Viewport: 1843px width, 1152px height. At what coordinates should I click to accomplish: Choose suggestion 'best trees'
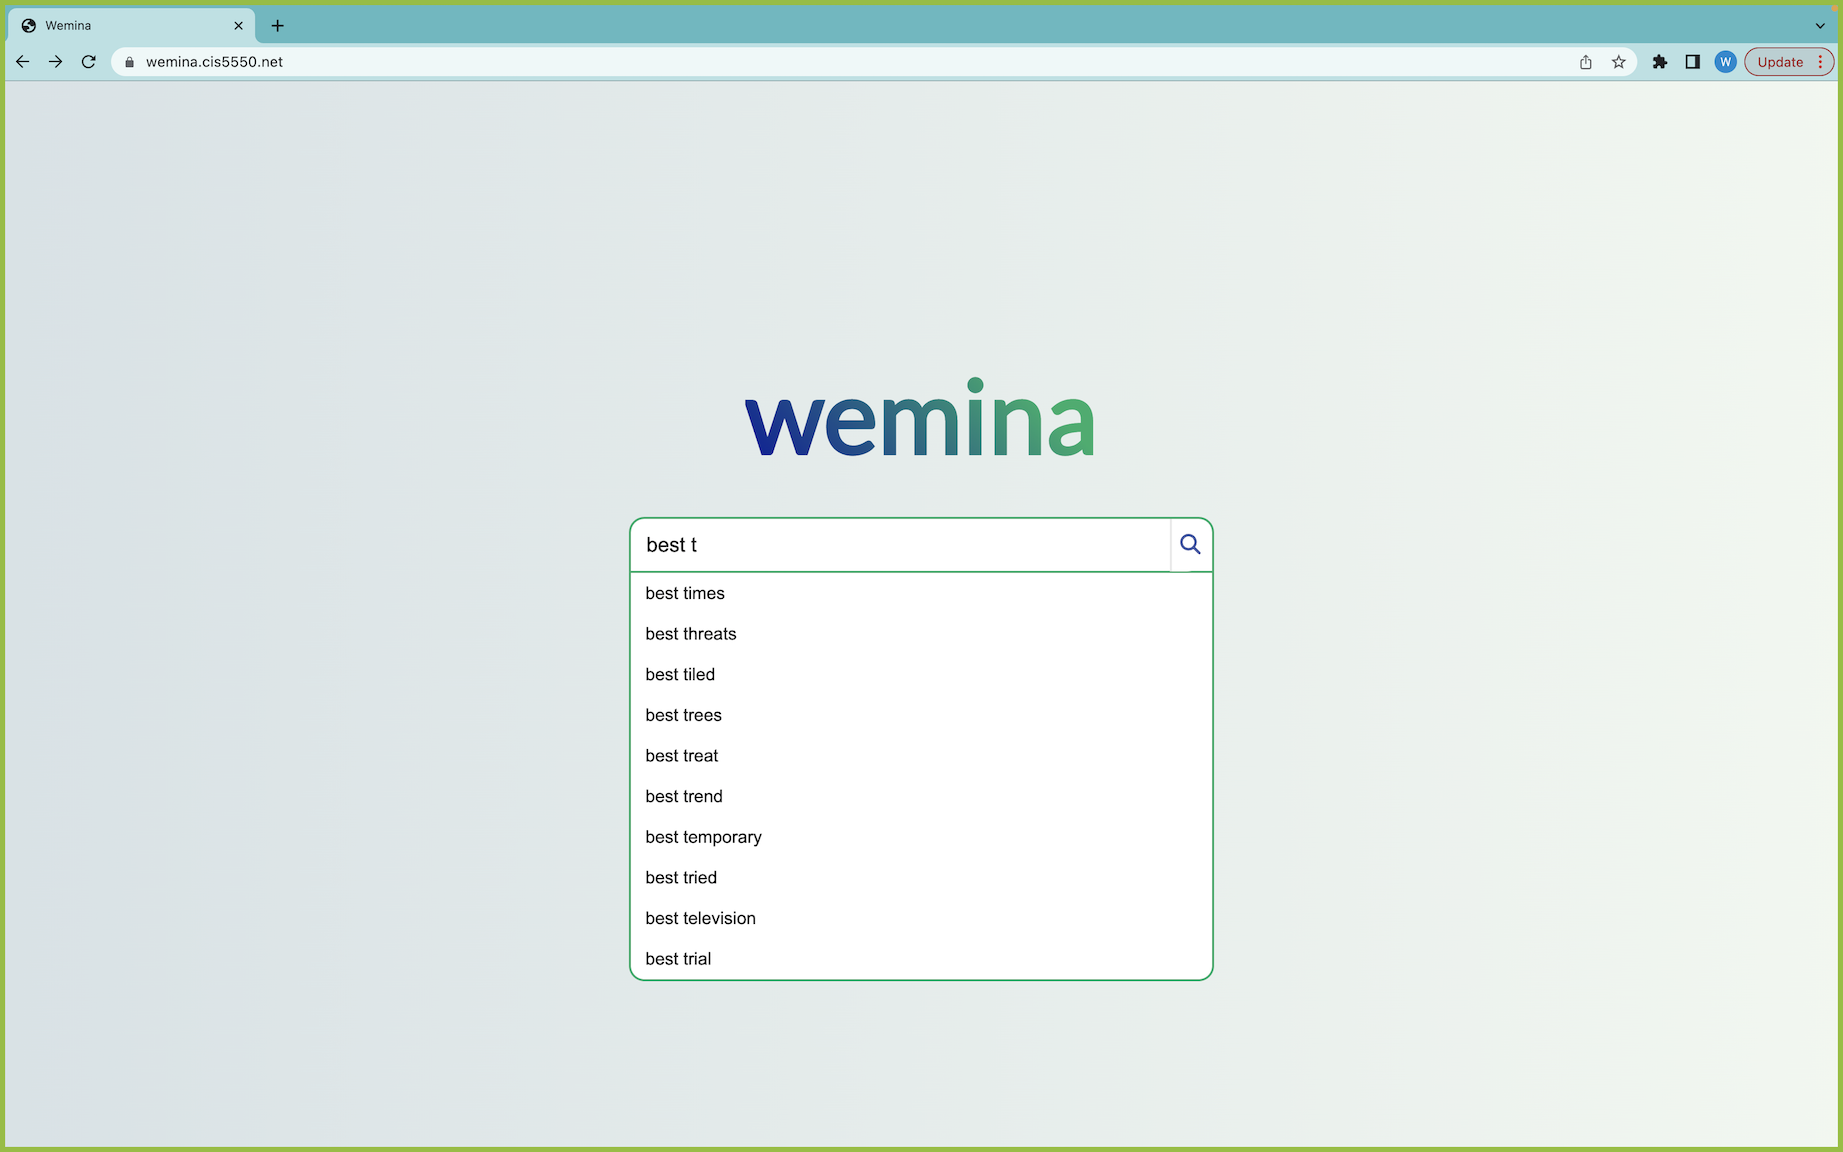[921, 715]
